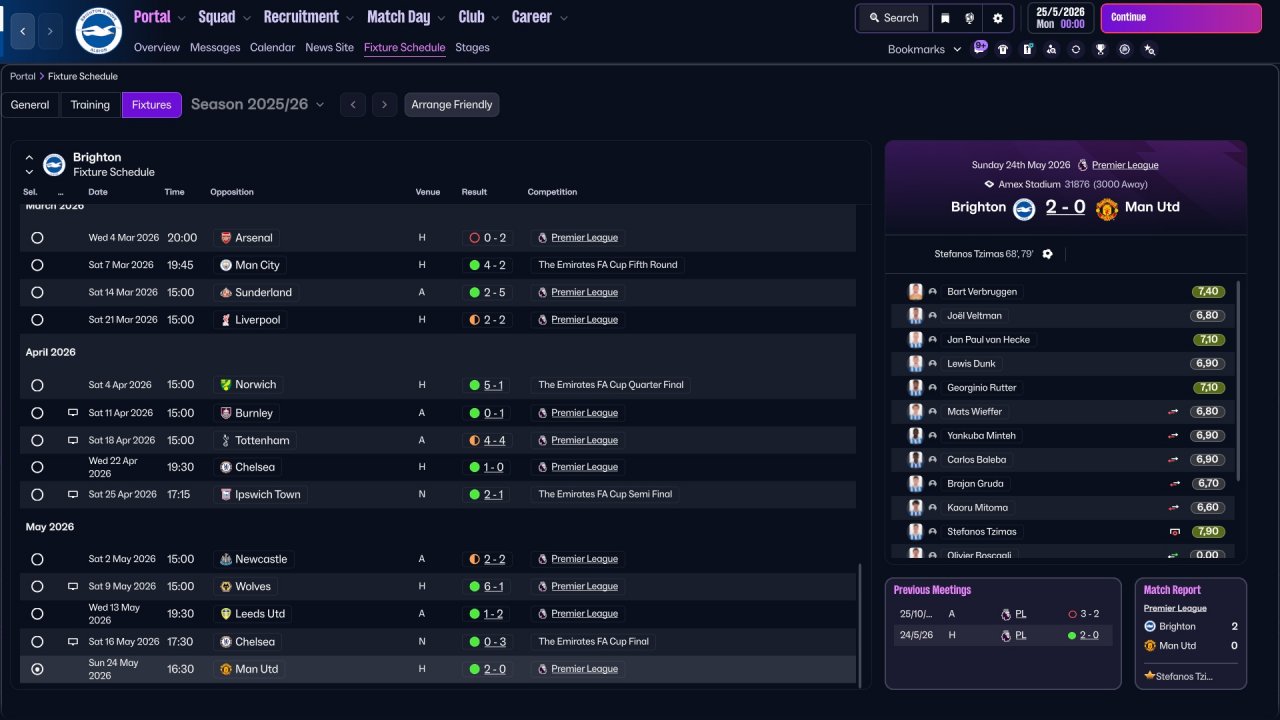Image resolution: width=1280 pixels, height=720 pixels.
Task: Open the shirt bookmark shortcut
Action: 1003,49
